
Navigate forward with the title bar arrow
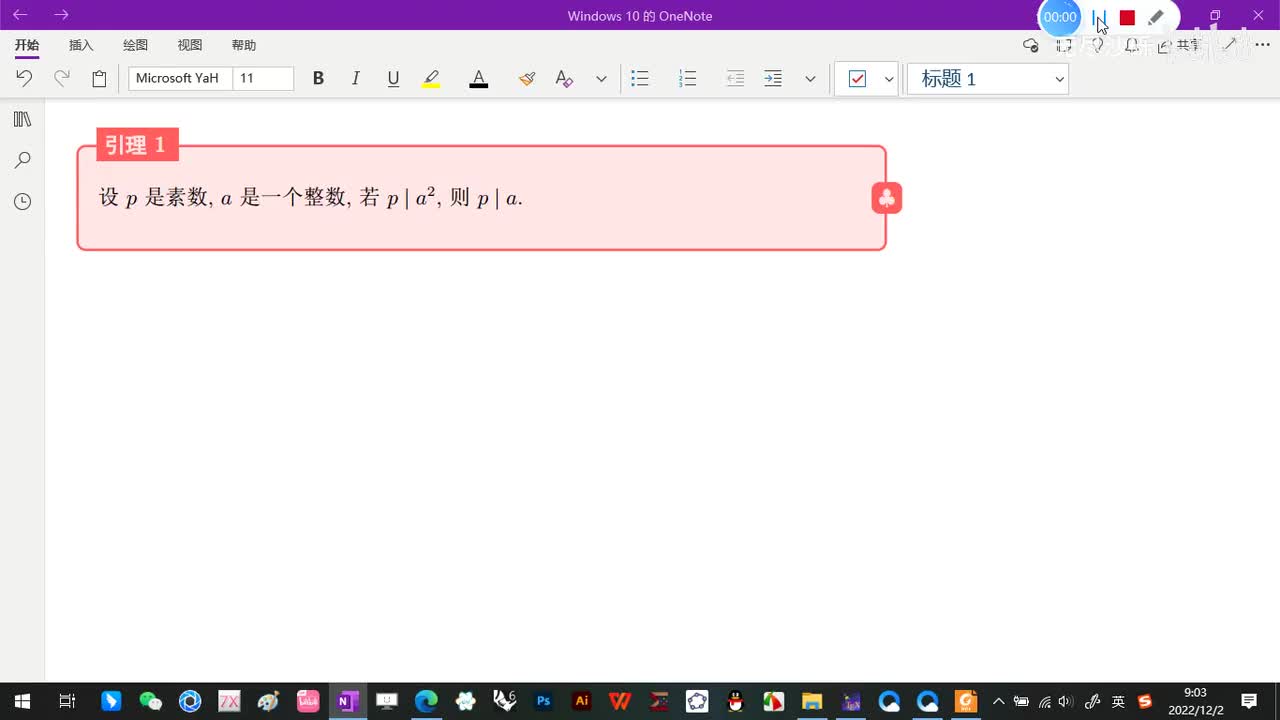(x=61, y=15)
